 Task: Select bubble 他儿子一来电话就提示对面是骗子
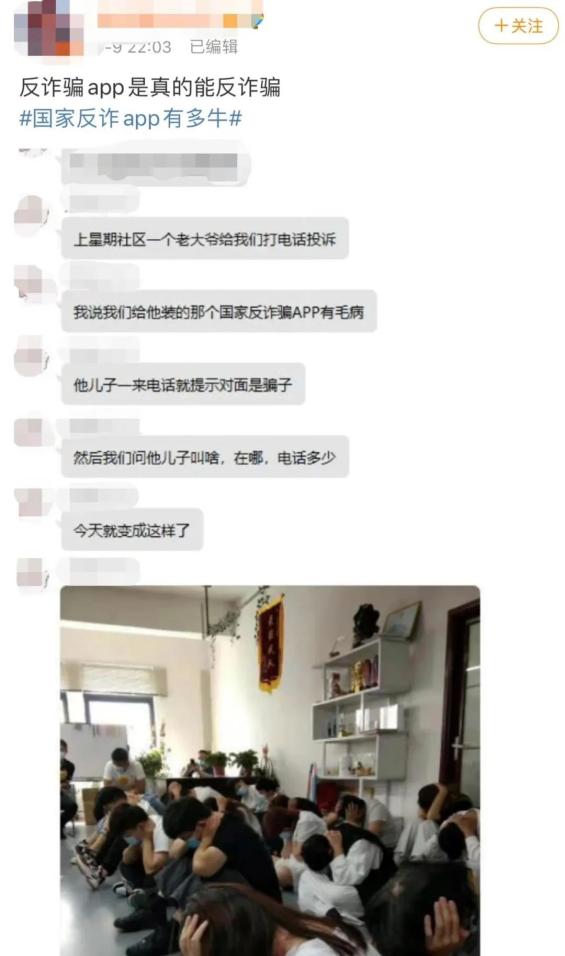pos(183,385)
